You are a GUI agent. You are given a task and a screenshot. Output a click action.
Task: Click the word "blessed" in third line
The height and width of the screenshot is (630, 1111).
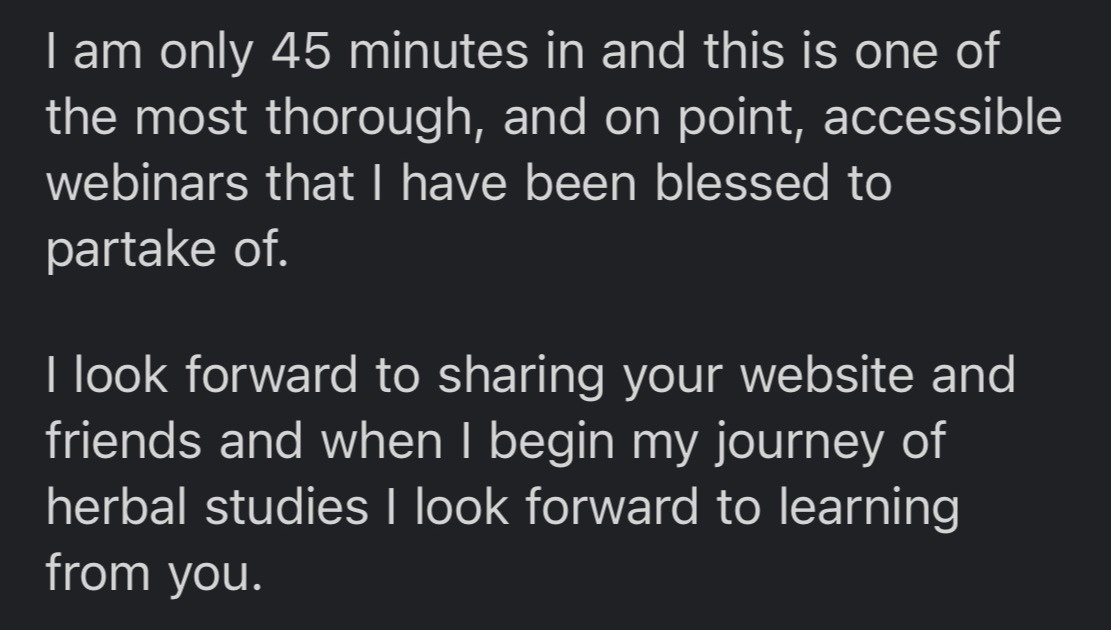(x=742, y=183)
